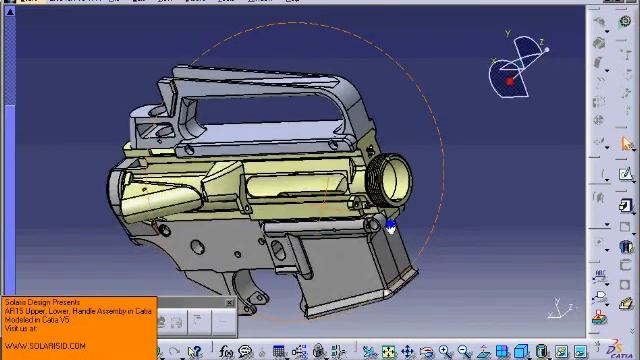Click the catalog browser book icon
The image size is (640, 360).
(x=625, y=304)
